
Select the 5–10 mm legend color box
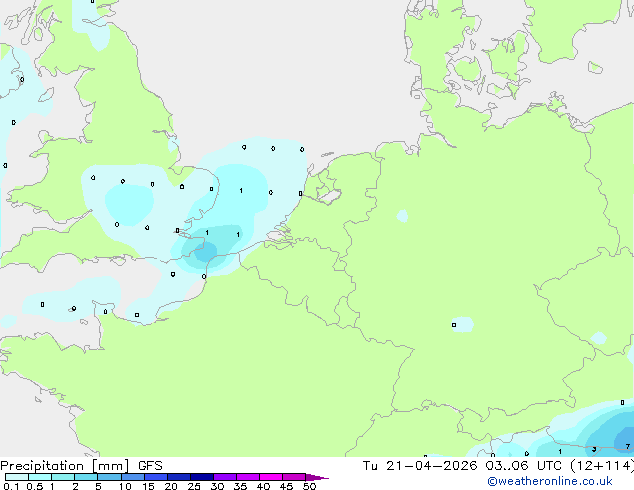109,477
